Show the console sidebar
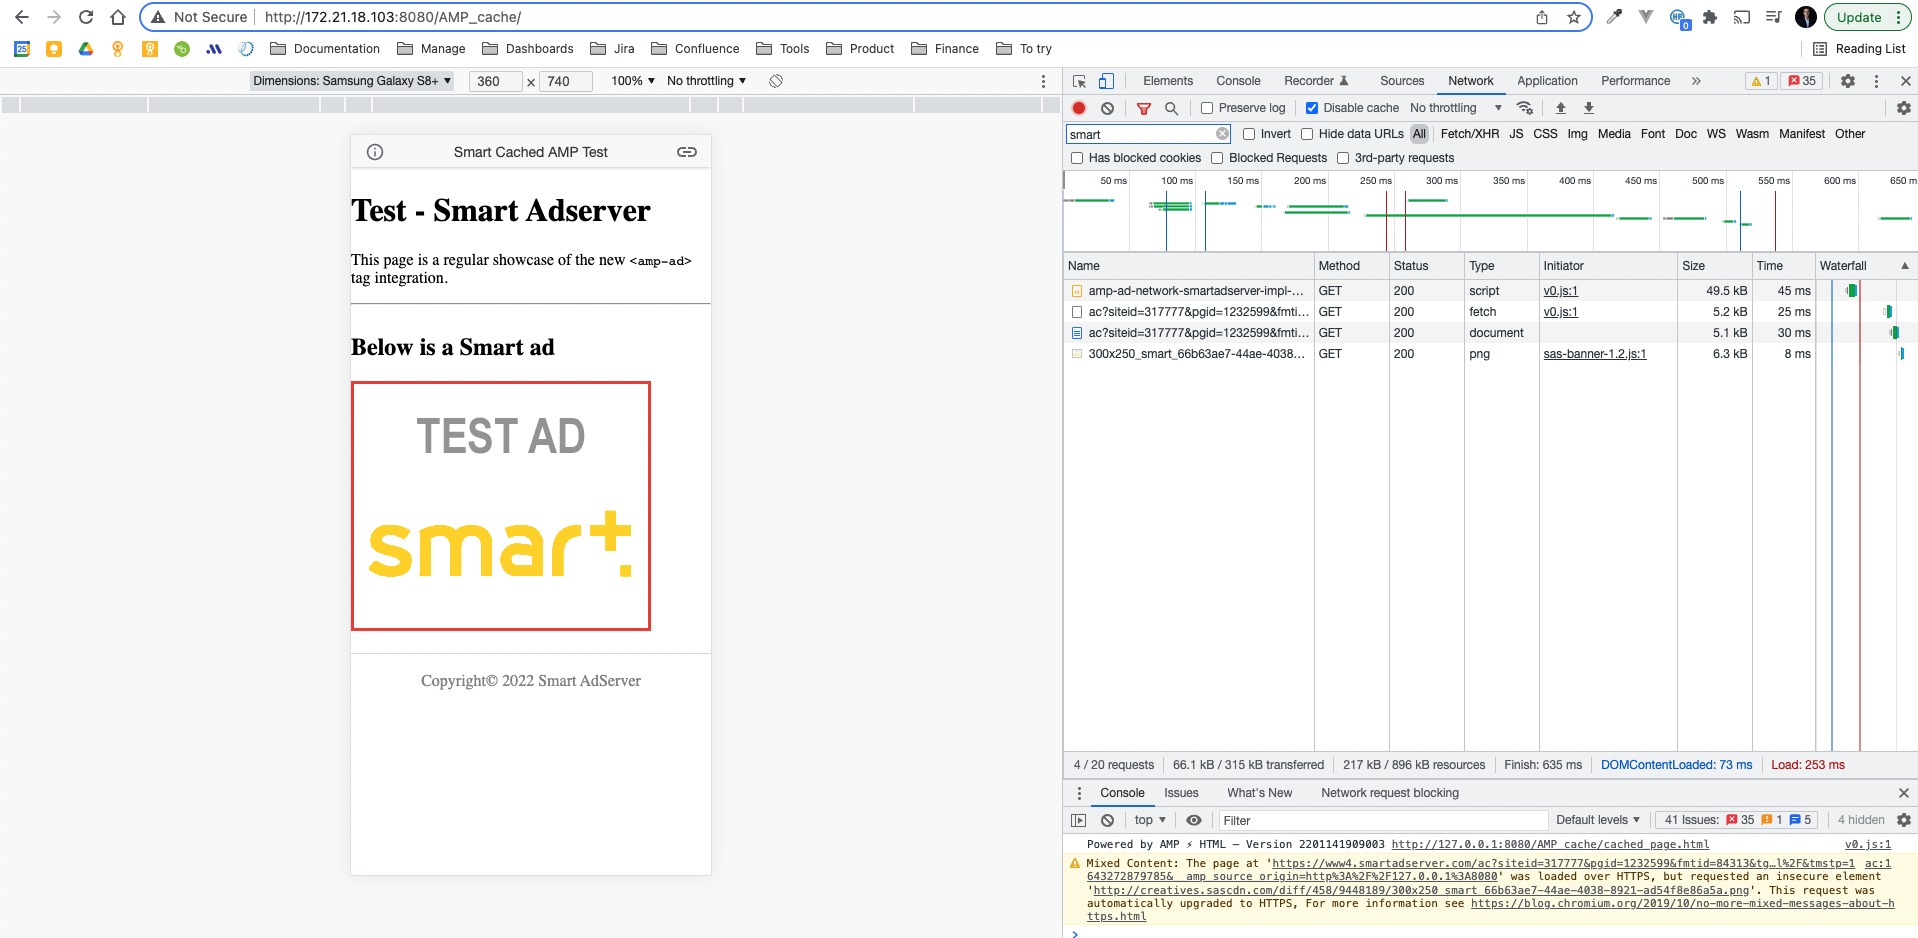1918x938 pixels. [1078, 820]
